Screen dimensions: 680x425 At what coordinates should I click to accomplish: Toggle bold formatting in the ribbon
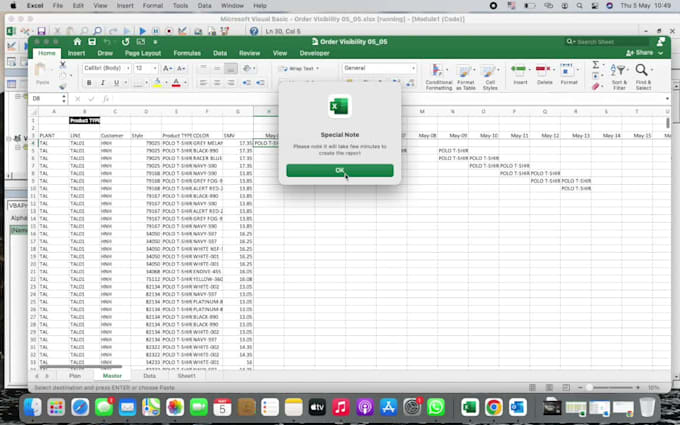tap(89, 83)
